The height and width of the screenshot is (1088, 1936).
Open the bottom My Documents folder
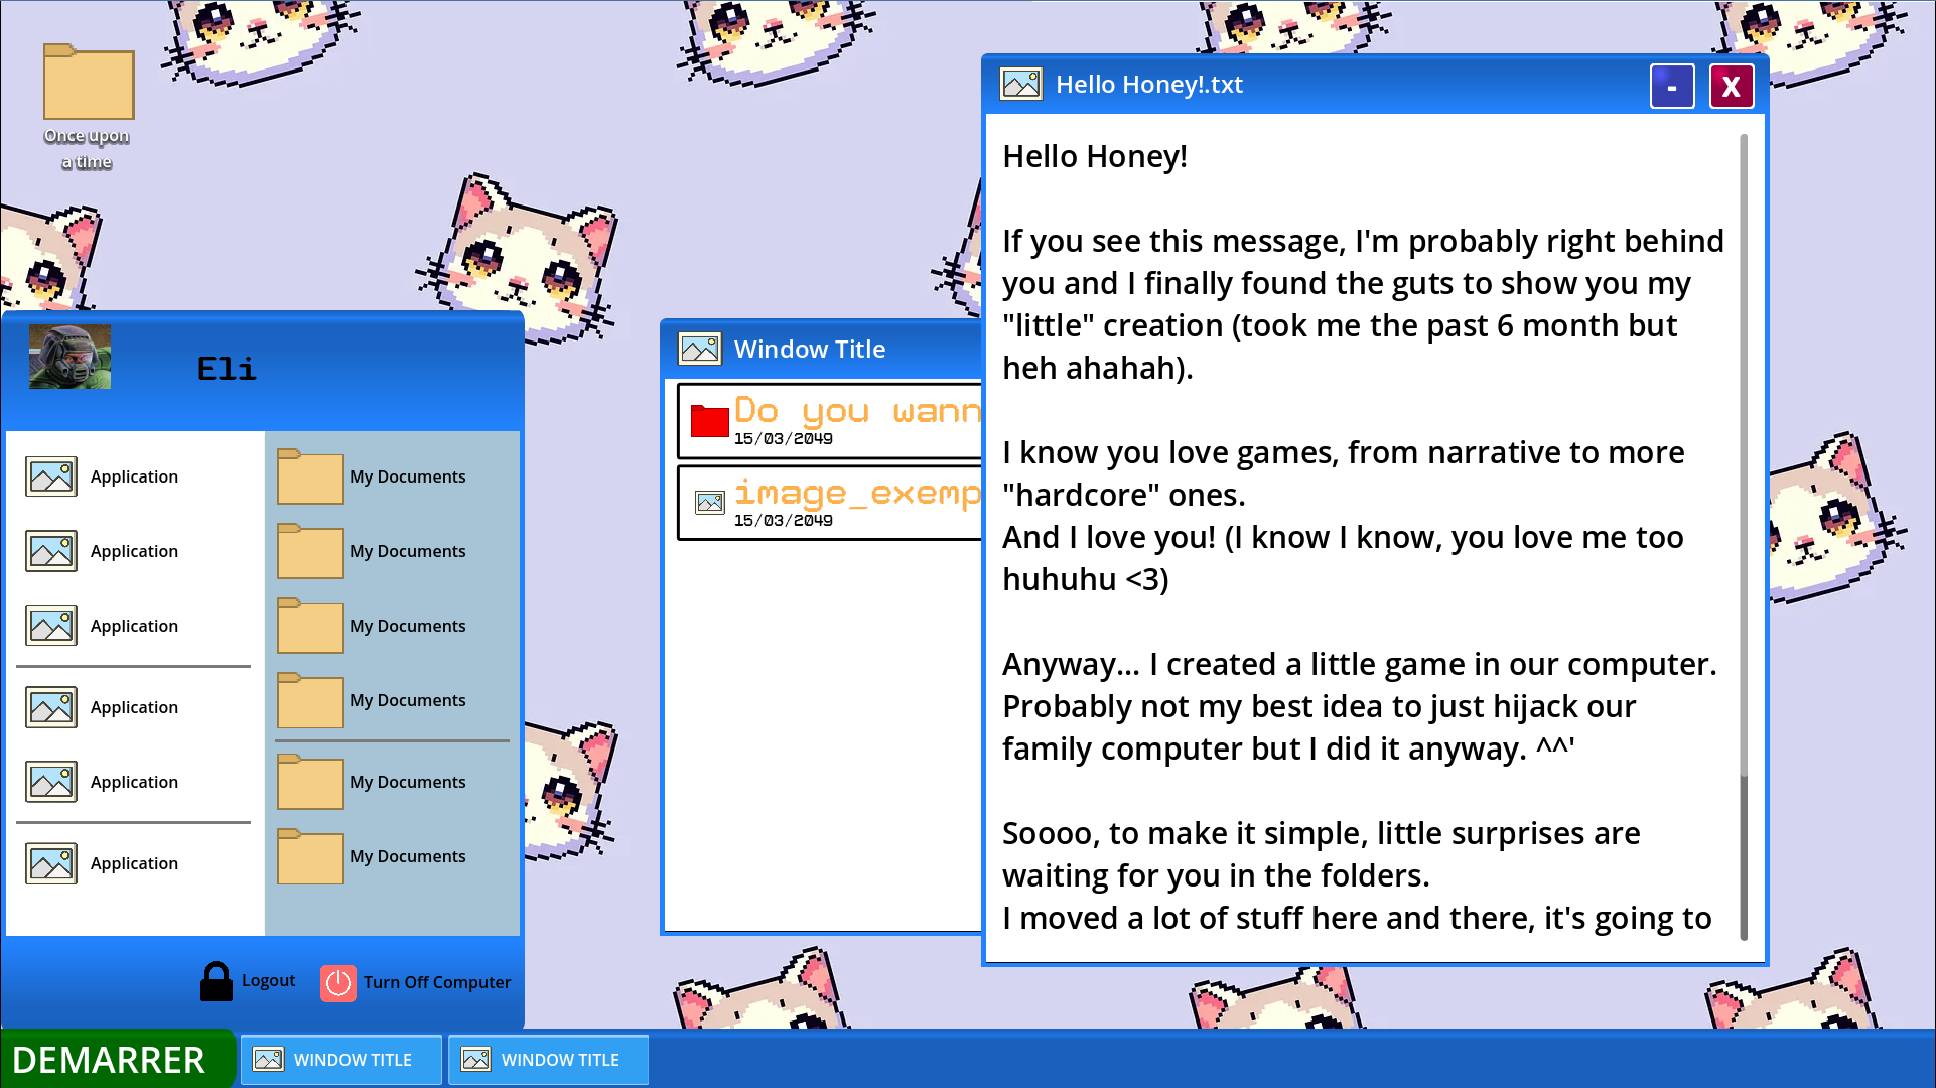(310, 857)
